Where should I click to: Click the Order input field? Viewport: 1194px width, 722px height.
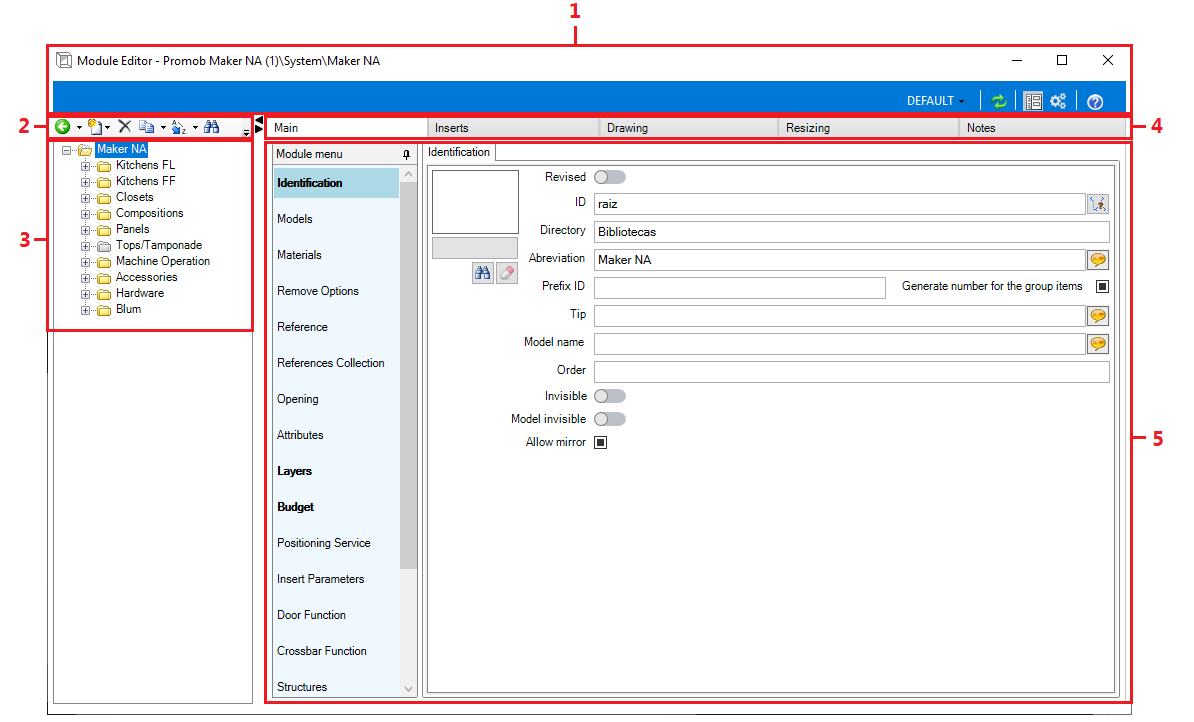click(x=851, y=372)
